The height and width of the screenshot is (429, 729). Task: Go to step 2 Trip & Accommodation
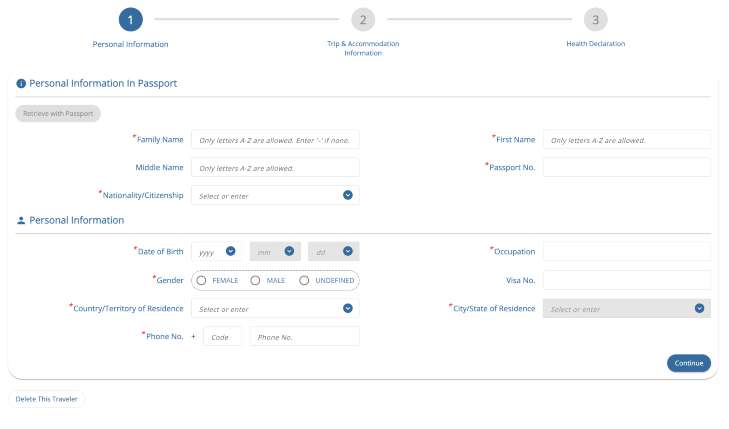pyautogui.click(x=363, y=20)
